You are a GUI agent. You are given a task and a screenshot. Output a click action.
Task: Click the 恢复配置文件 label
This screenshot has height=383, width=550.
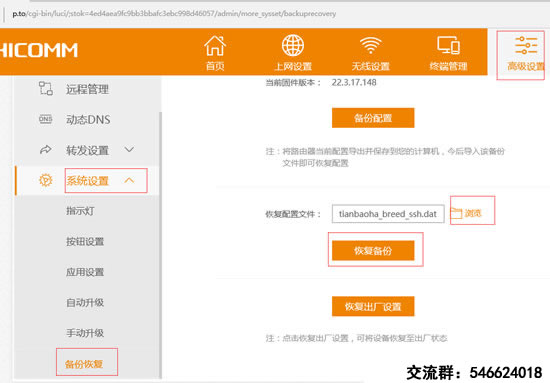[293, 214]
